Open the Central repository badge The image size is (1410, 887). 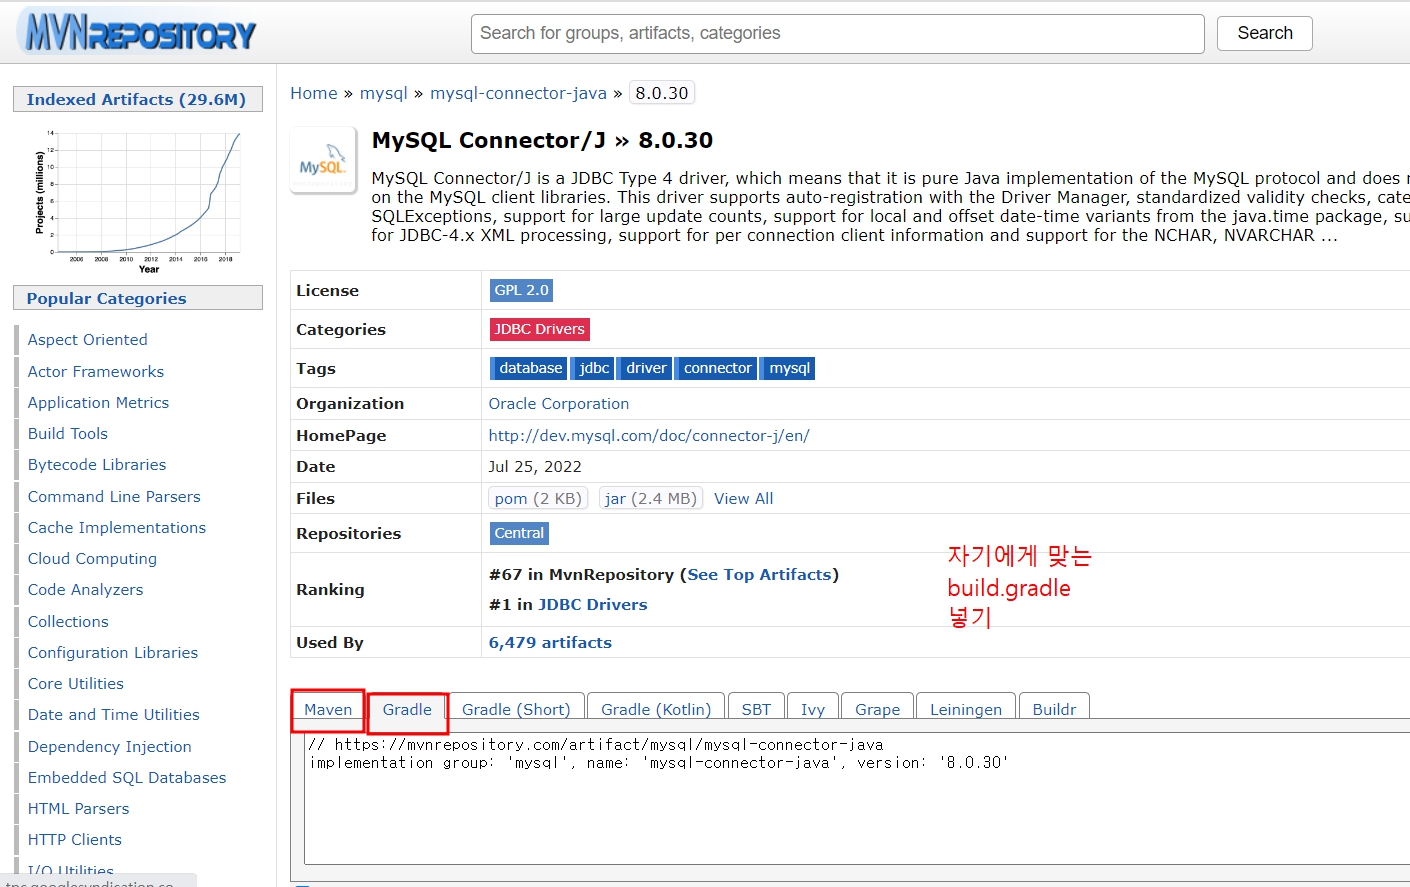[x=519, y=533]
